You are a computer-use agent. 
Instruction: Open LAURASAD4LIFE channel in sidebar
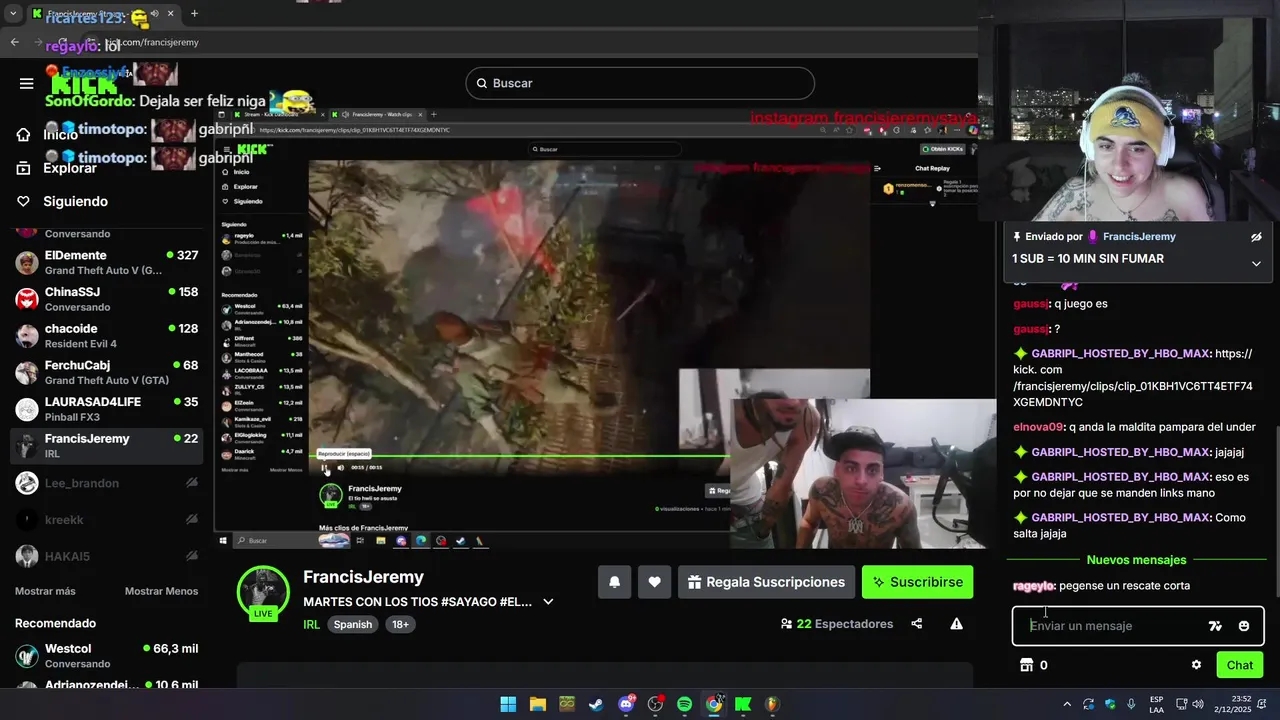106,409
